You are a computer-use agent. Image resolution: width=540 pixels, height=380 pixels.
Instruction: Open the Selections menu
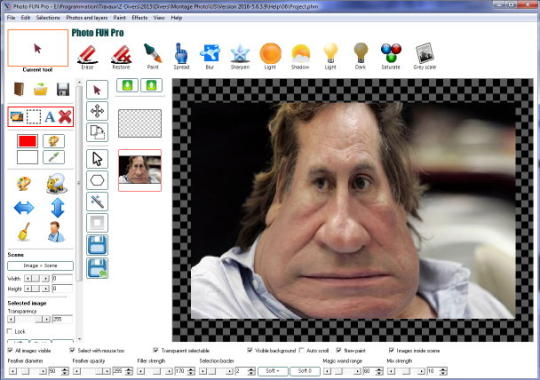(48, 18)
